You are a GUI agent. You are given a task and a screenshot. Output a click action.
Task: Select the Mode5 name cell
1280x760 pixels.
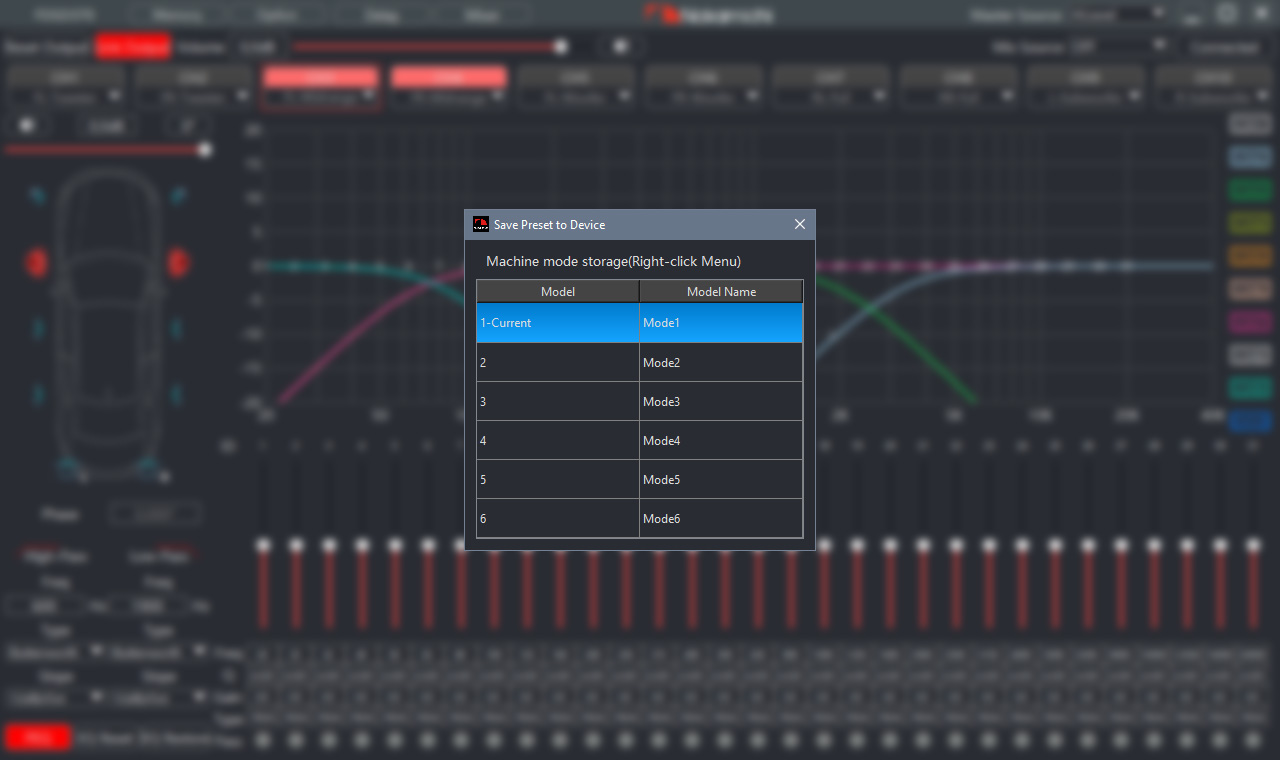click(721, 479)
